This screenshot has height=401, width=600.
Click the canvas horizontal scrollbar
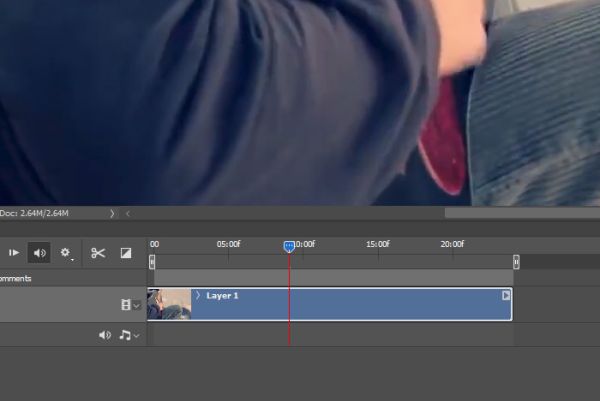pos(522,213)
